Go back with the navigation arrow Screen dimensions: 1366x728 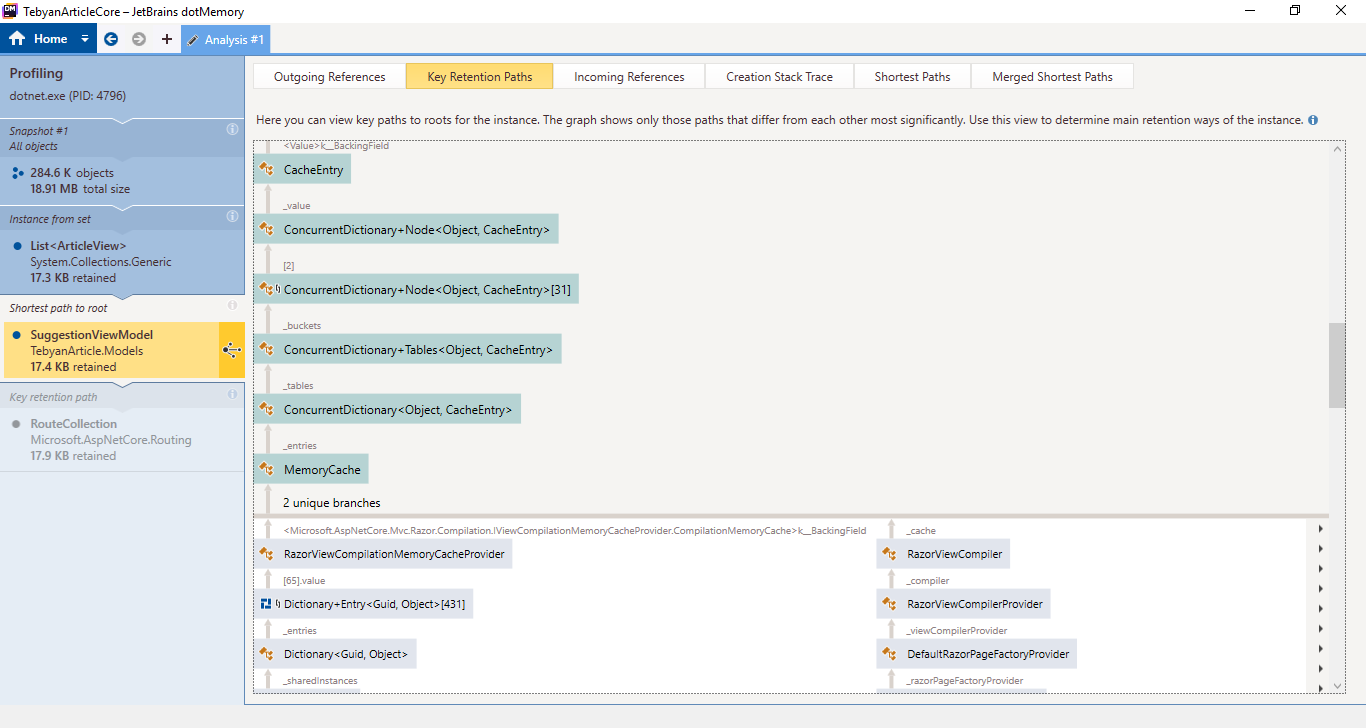[111, 39]
